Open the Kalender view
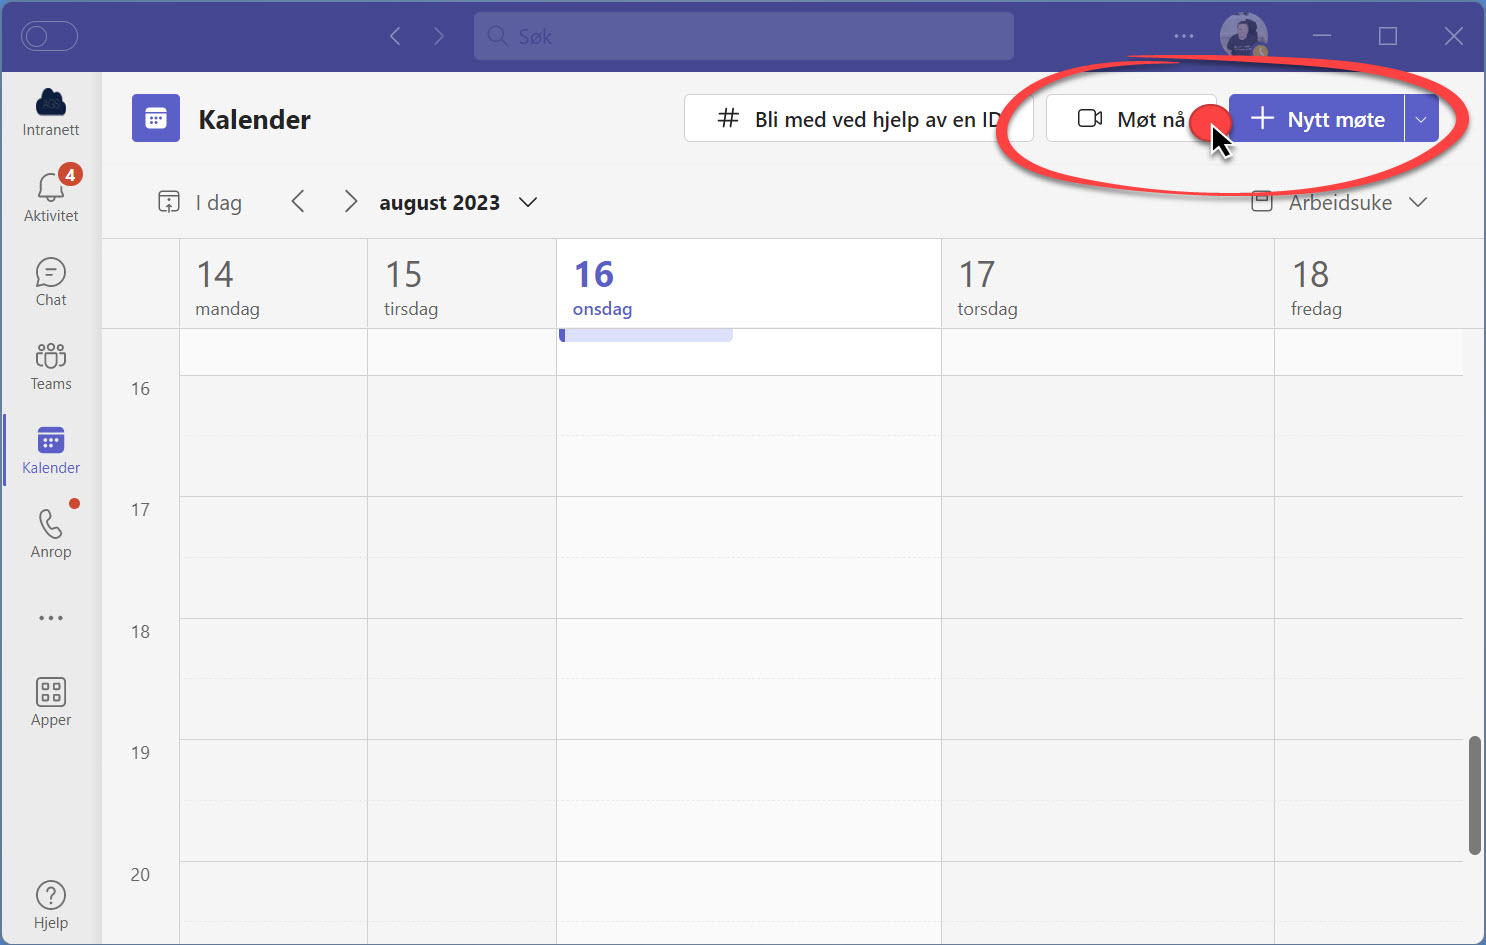This screenshot has height=945, width=1486. 50,450
